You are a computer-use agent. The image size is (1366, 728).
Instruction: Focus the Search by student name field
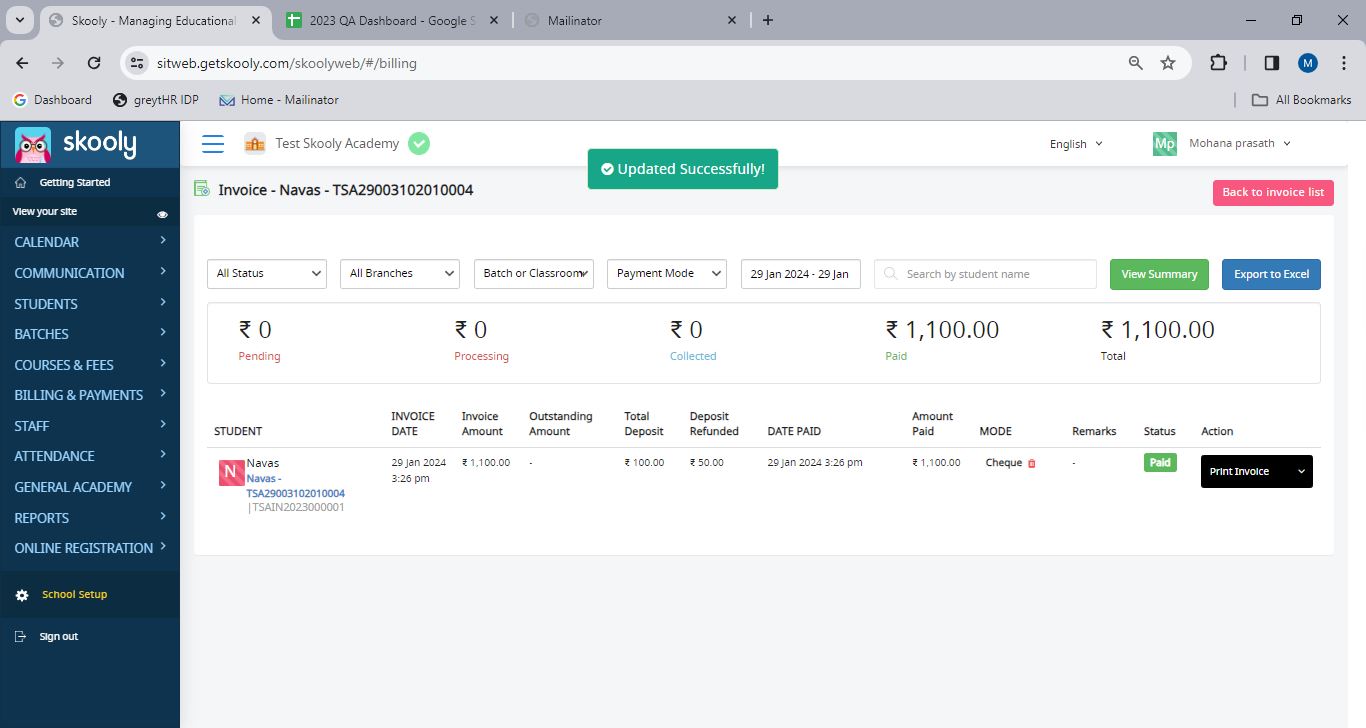click(985, 274)
